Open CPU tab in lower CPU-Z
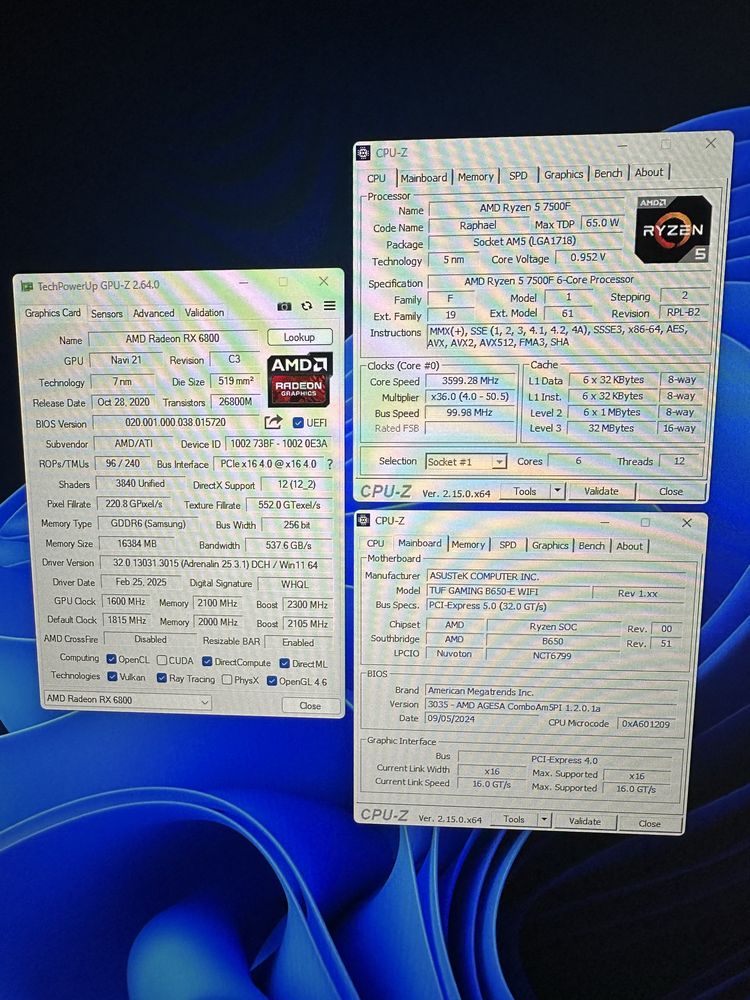 point(376,543)
